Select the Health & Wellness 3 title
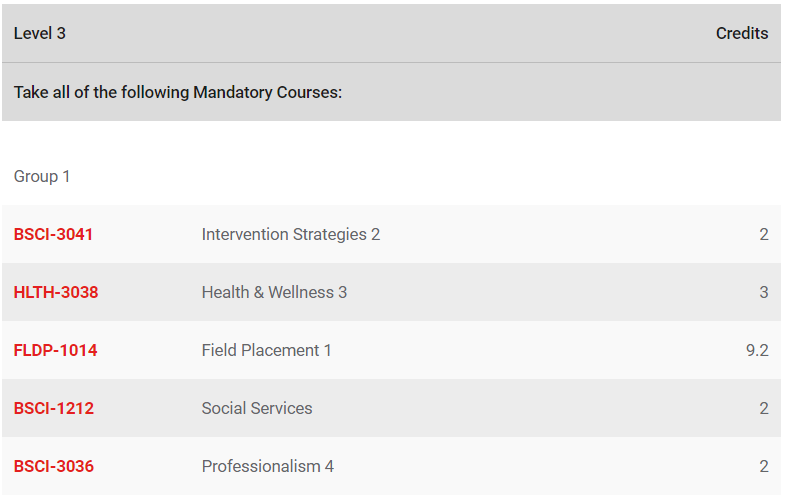The width and height of the screenshot is (786, 501). tap(274, 293)
